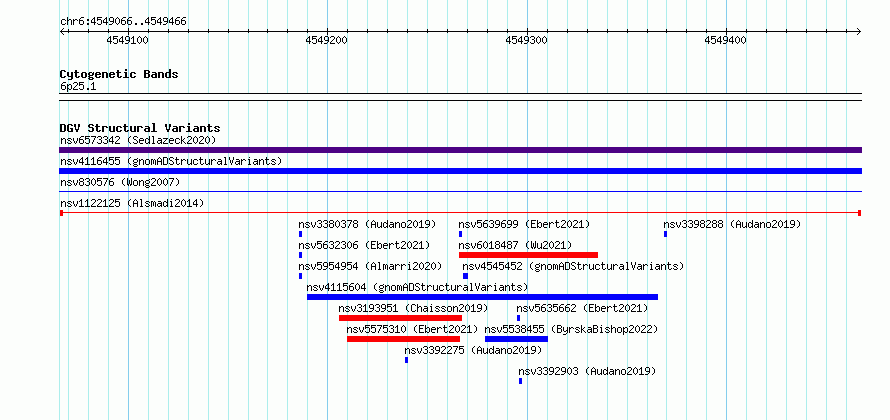The image size is (890, 420).
Task: Open variant nsv5639699 (Ebert2021) label
Action: point(524,224)
